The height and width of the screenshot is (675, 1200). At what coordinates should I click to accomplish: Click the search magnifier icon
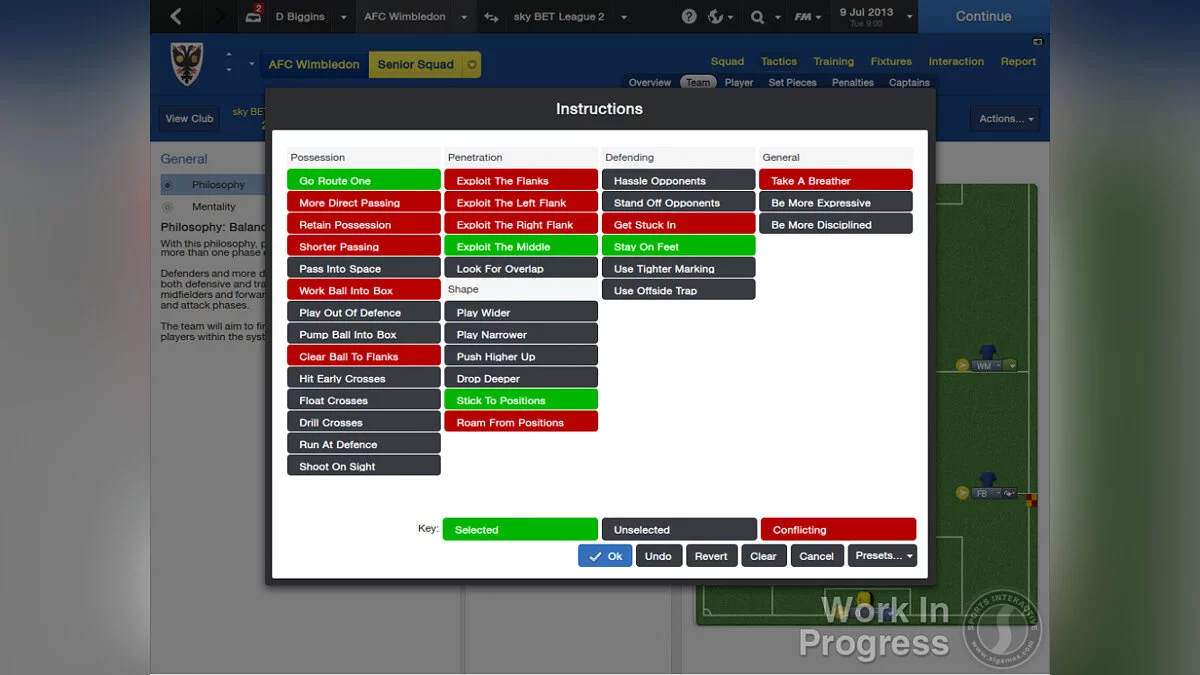757,17
